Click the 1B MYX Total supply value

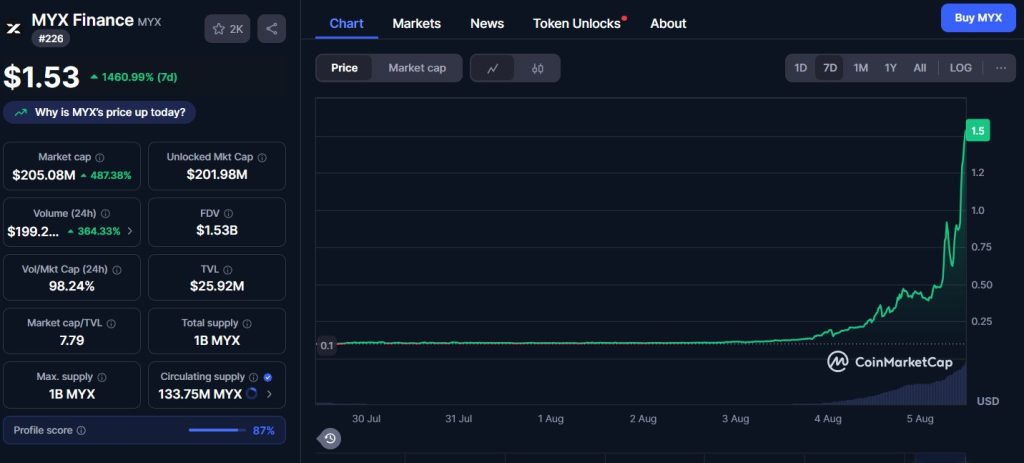point(217,340)
